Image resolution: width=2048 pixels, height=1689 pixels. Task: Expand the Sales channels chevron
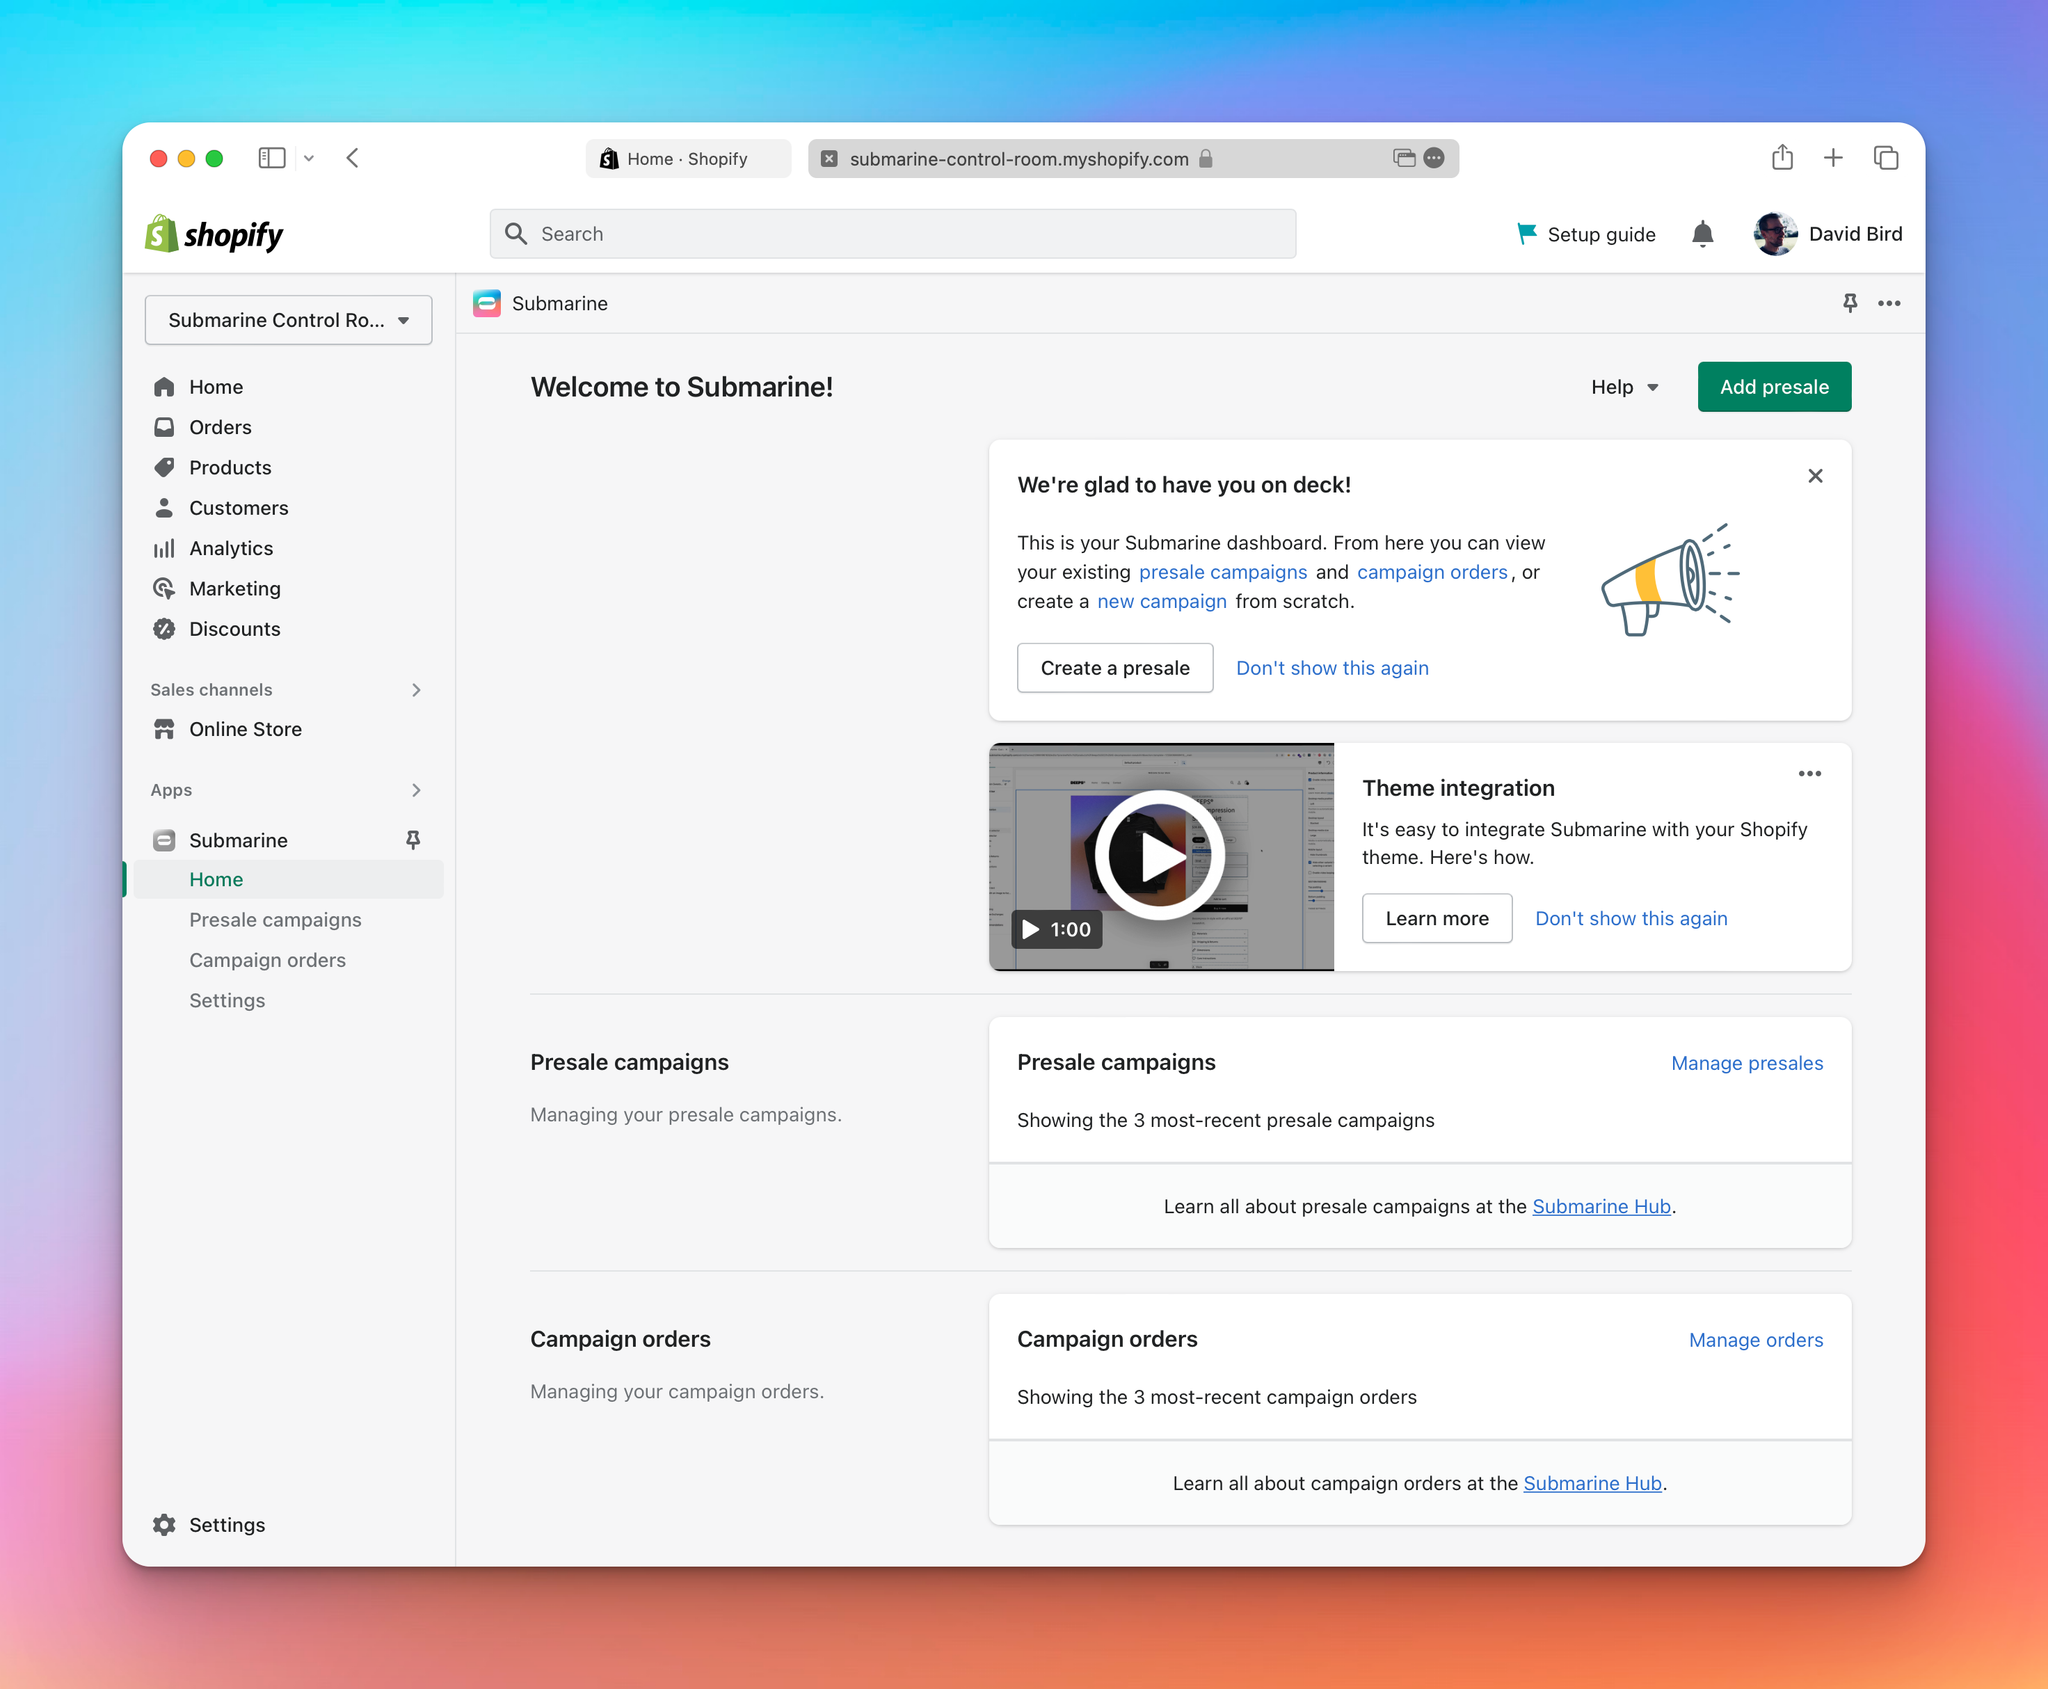tap(416, 690)
